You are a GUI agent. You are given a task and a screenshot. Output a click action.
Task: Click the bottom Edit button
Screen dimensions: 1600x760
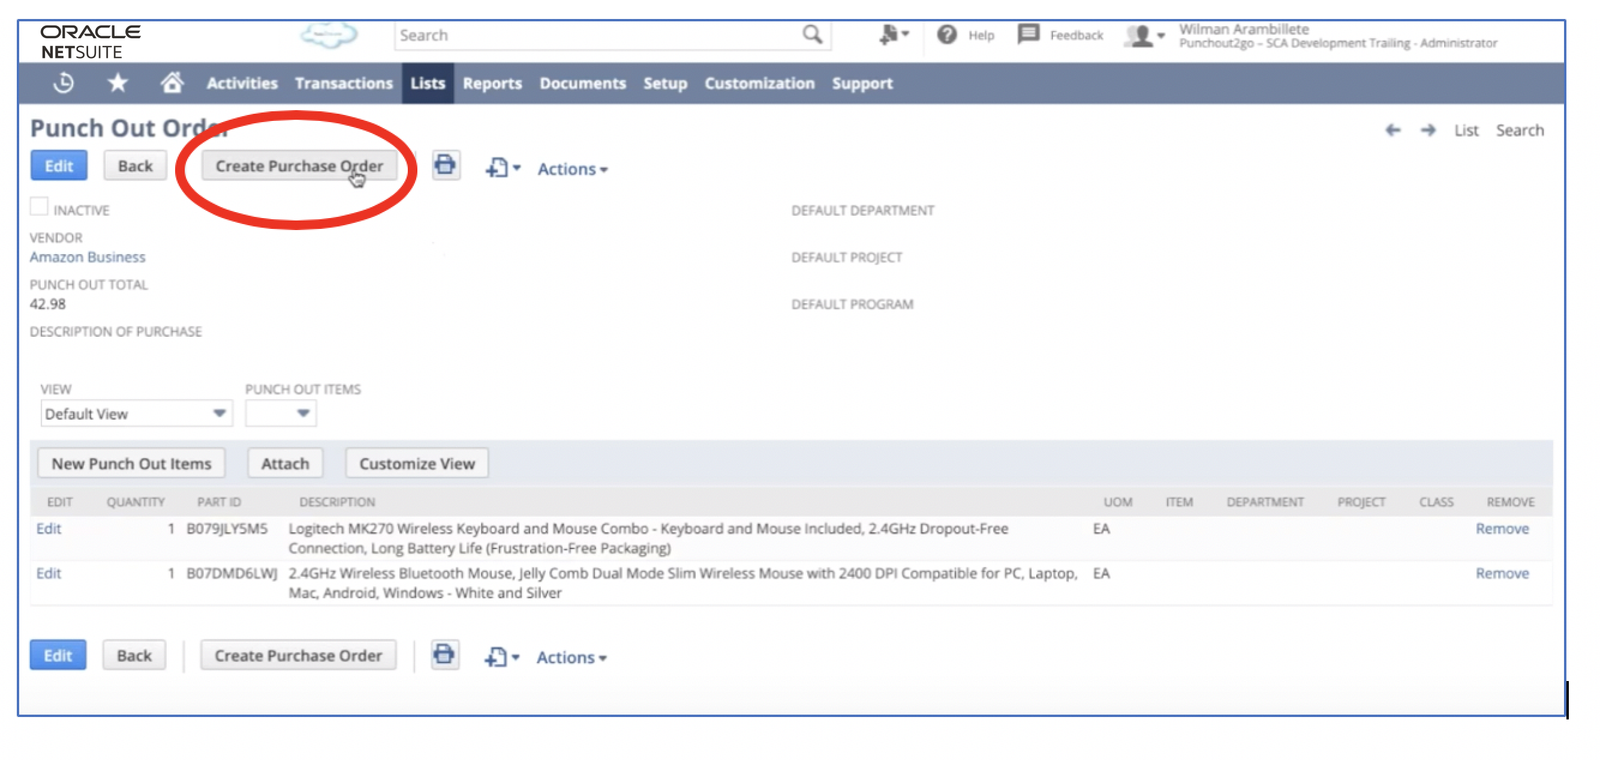point(58,655)
